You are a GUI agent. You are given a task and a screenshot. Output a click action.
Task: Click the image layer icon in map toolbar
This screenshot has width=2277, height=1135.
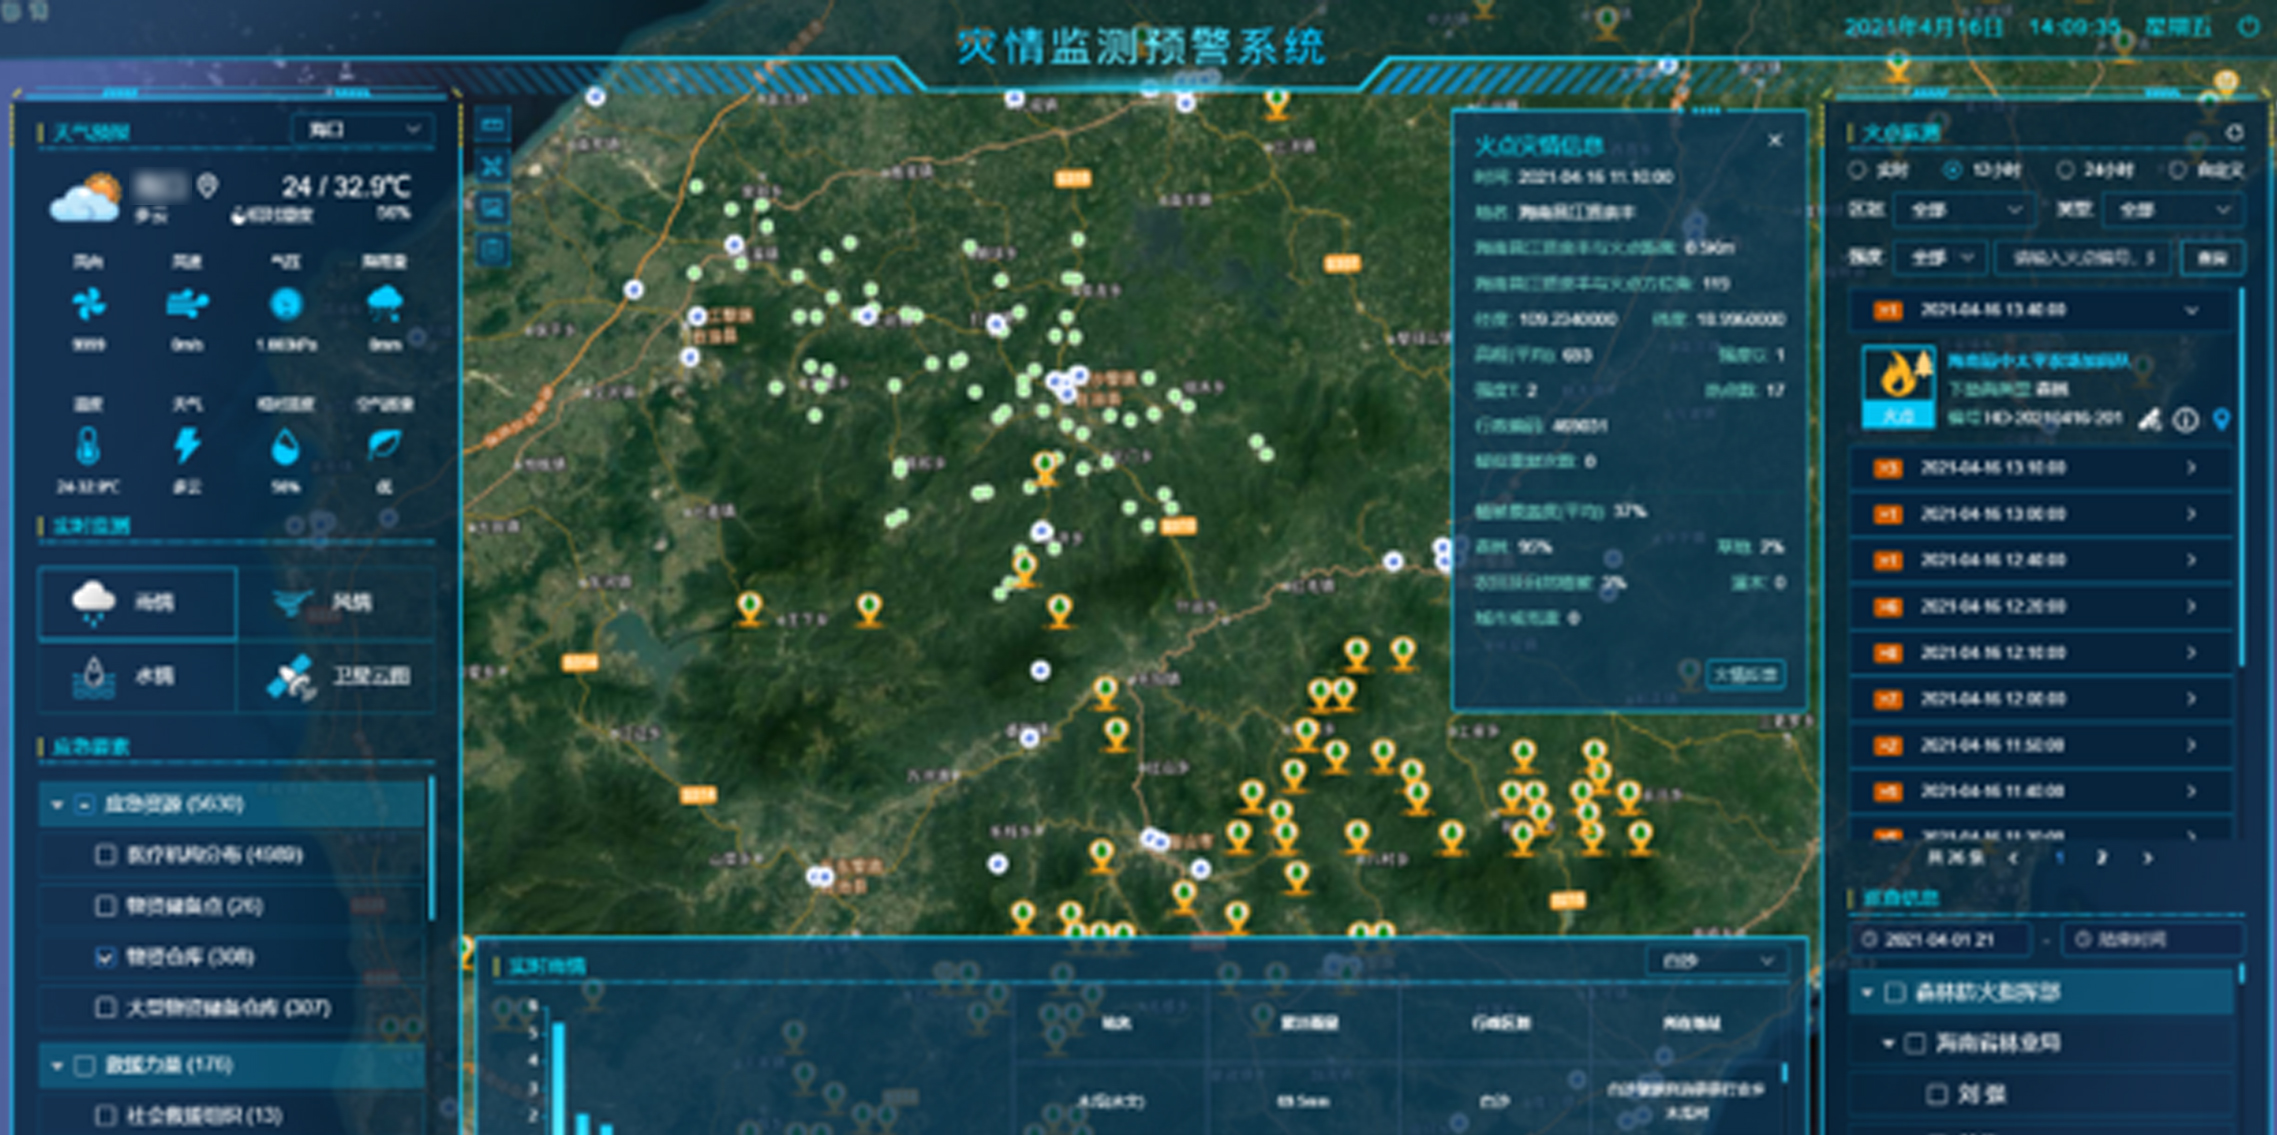tap(492, 207)
